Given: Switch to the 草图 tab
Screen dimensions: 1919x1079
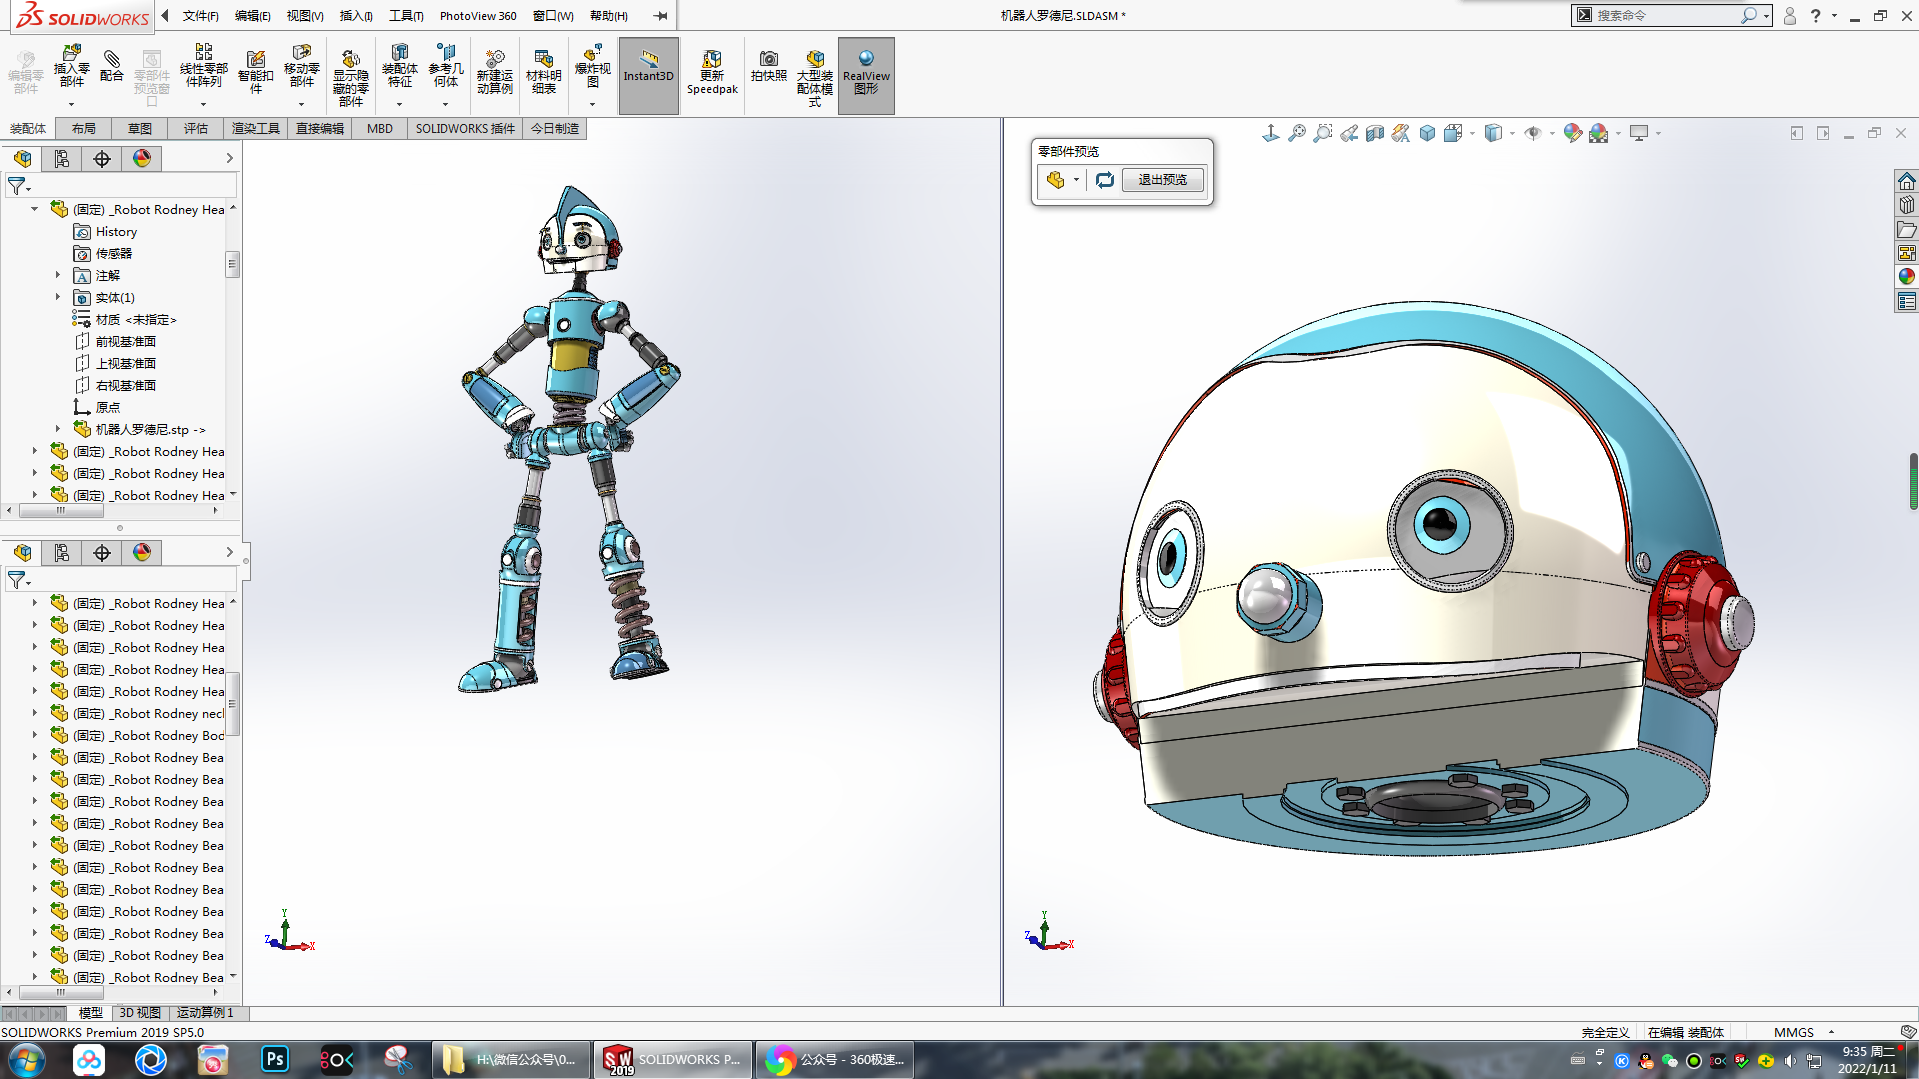Looking at the screenshot, I should point(140,128).
